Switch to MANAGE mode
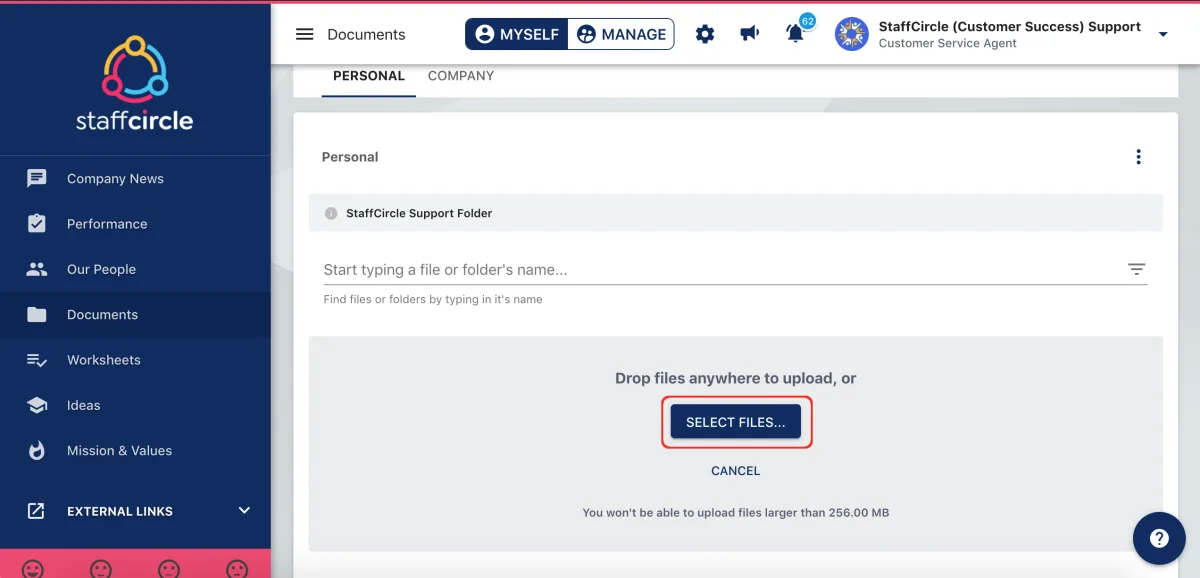Image resolution: width=1200 pixels, height=578 pixels. click(x=621, y=34)
